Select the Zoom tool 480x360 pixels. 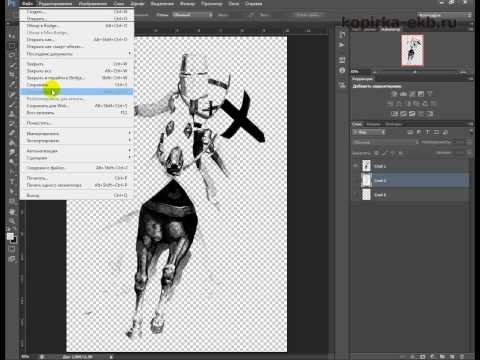[x=12, y=221]
